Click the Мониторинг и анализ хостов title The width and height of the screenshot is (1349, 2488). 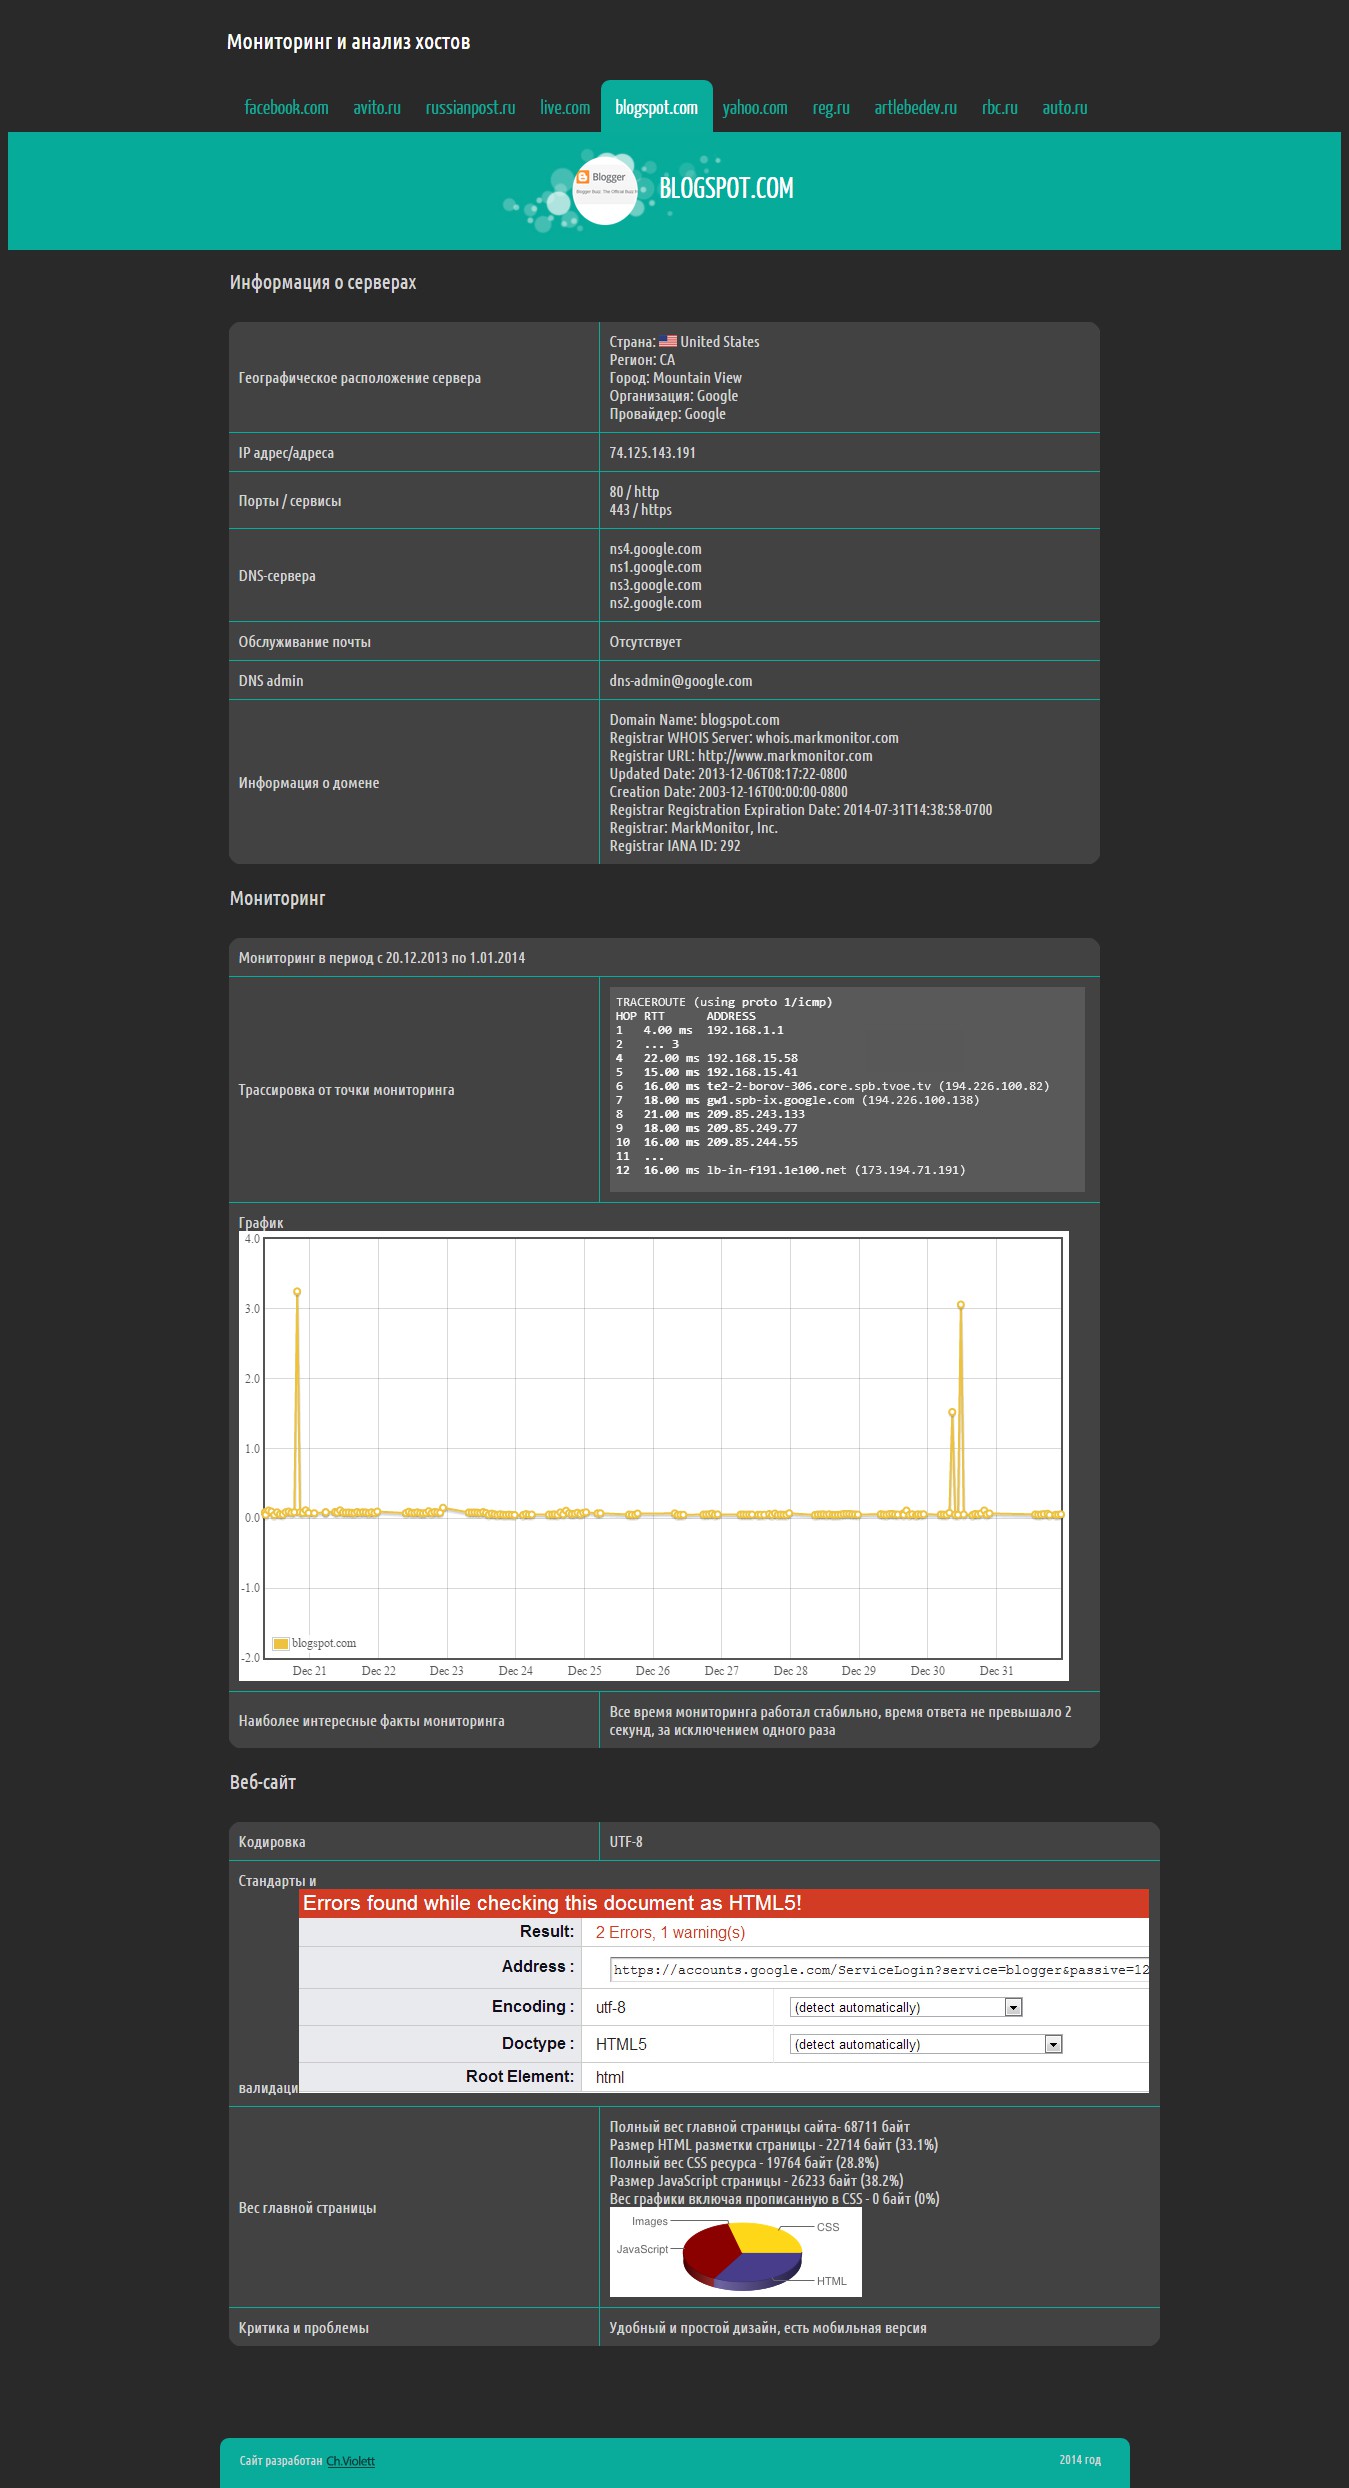point(348,42)
